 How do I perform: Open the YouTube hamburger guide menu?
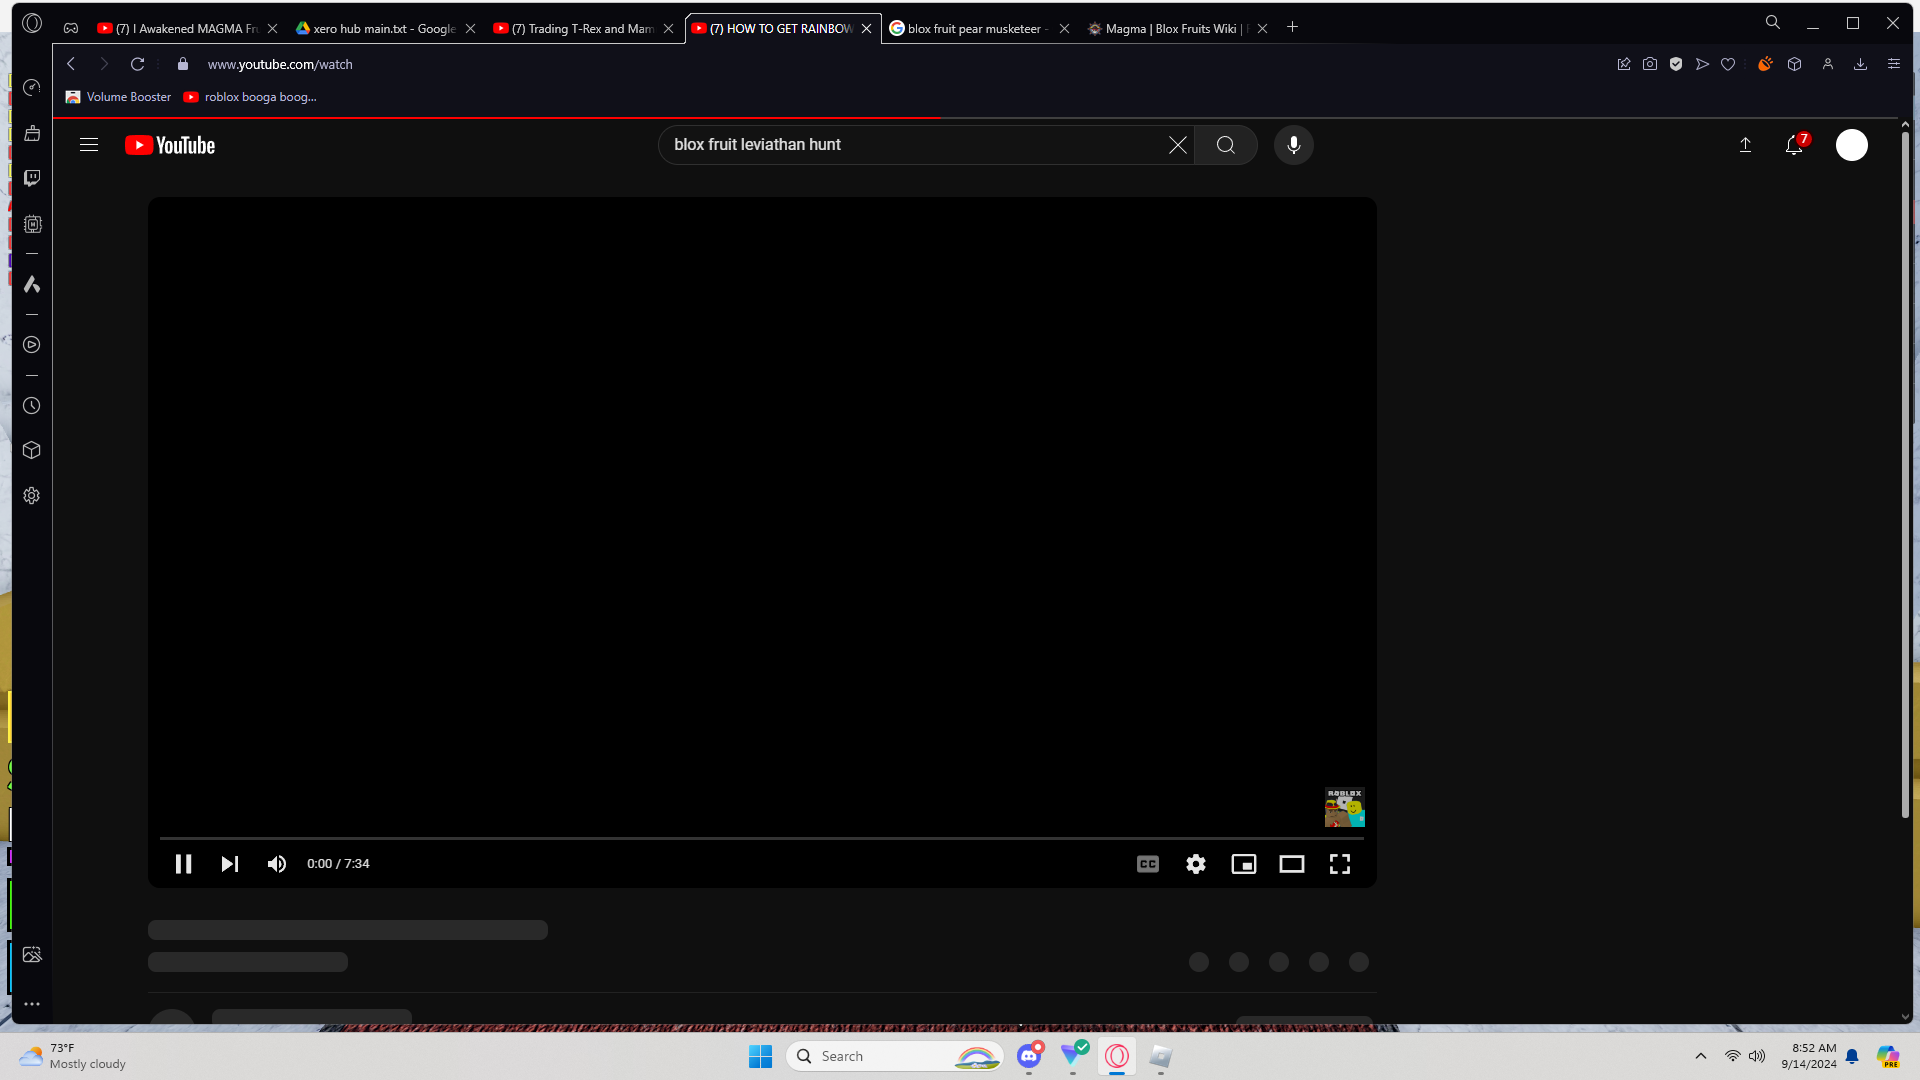click(89, 145)
